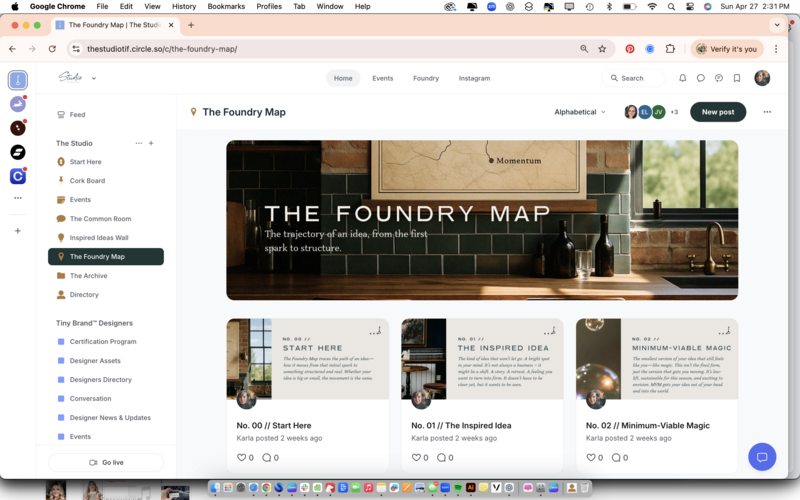
Task: Click the Studio logo in header
Action: [x=70, y=77]
